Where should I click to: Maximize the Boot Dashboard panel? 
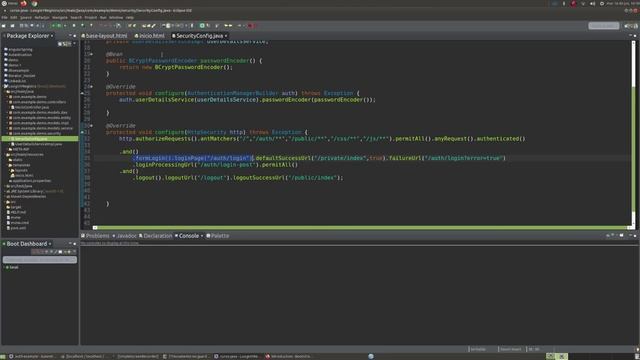pyautogui.click(x=75, y=244)
